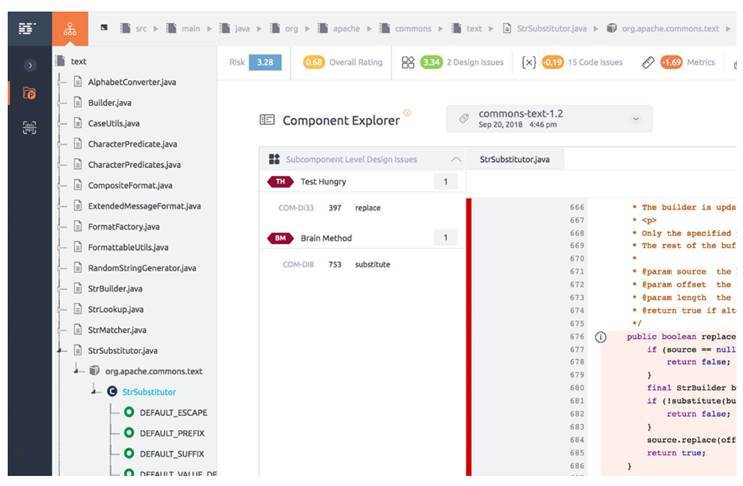
Task: Collapse Subcomponent Level Design Issues panel
Action: (x=456, y=159)
